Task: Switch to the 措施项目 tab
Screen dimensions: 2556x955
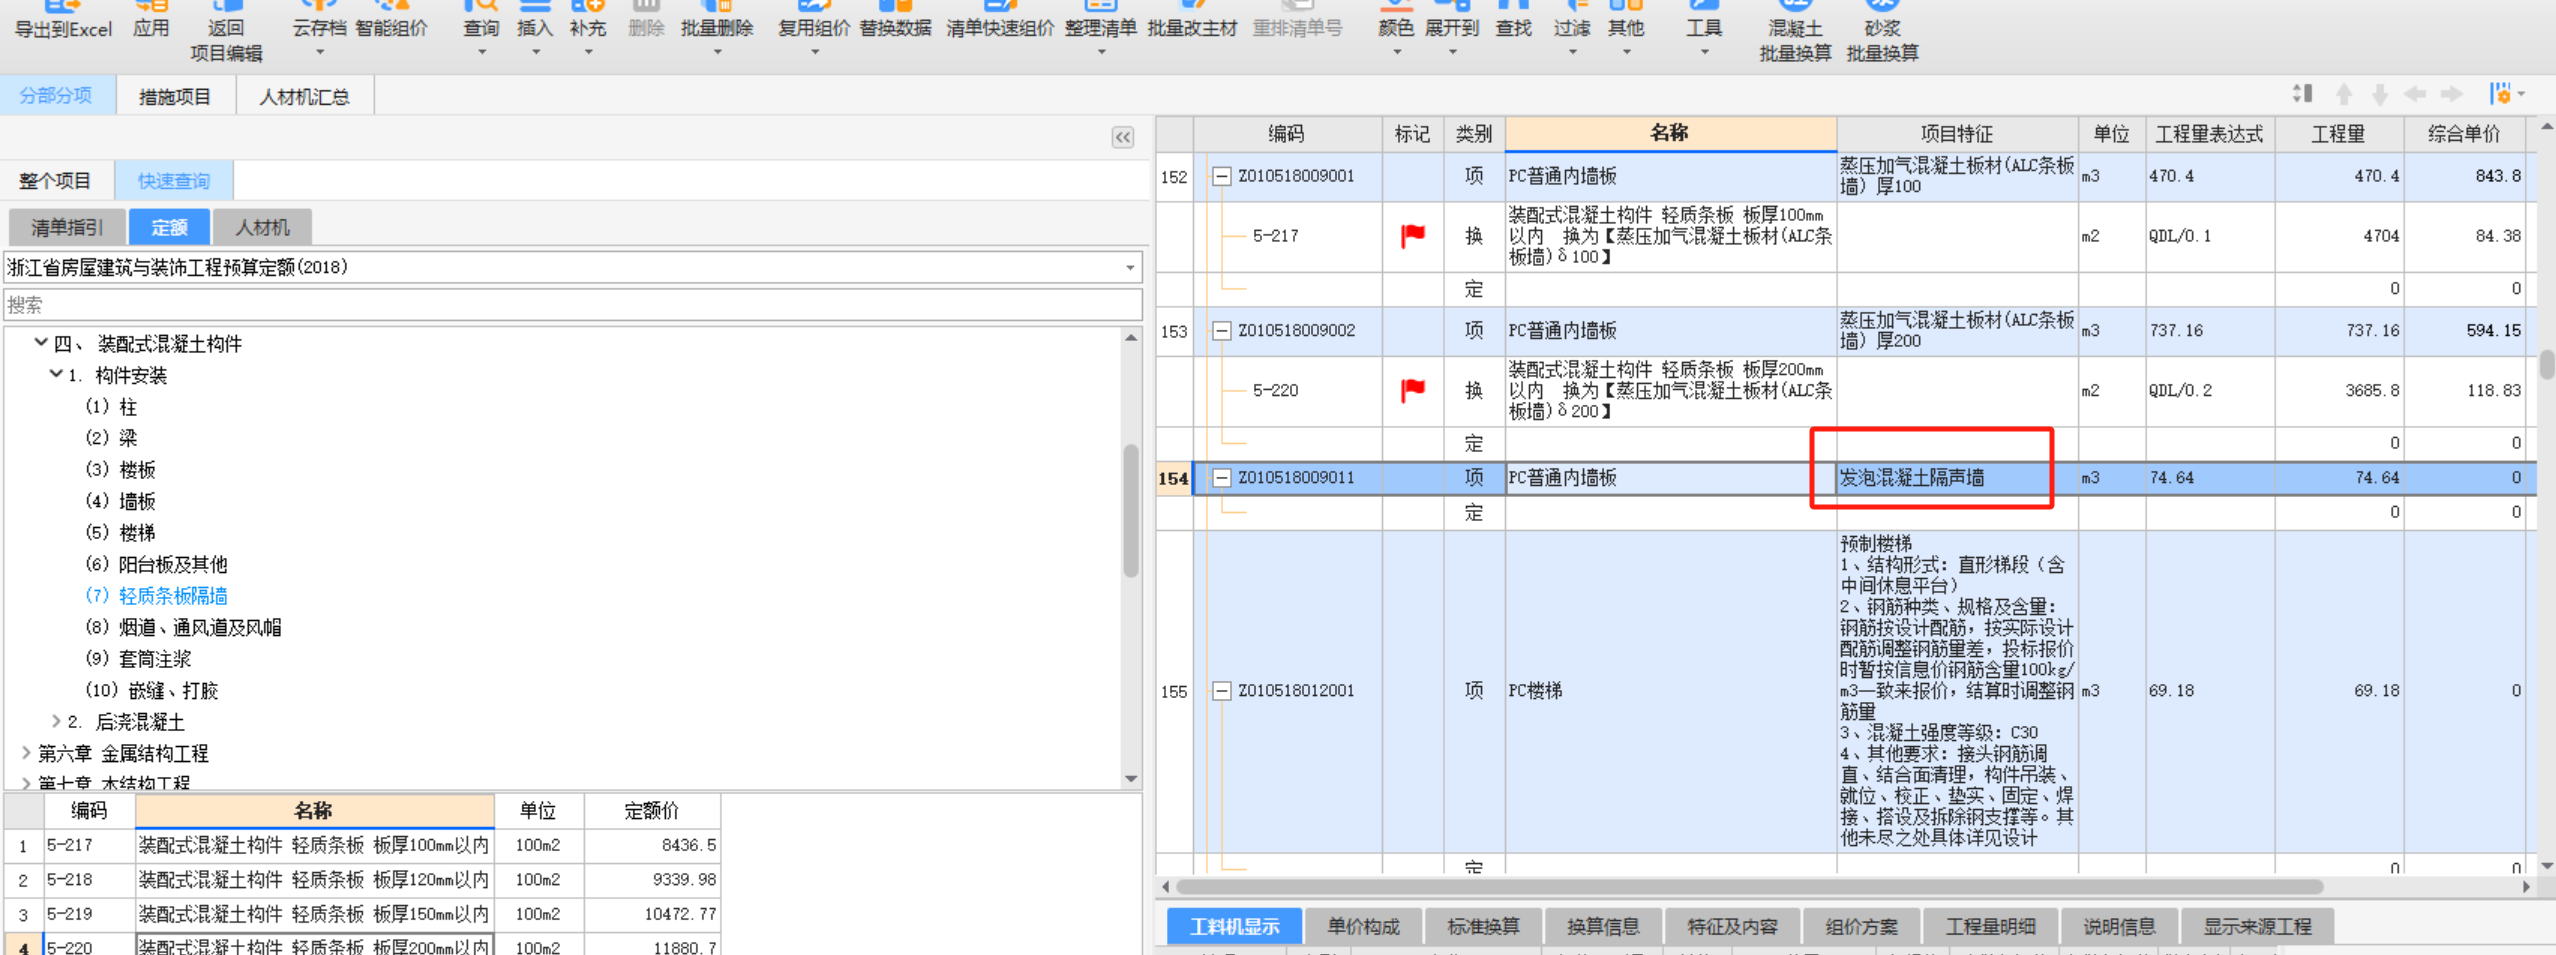Action: pyautogui.click(x=175, y=97)
